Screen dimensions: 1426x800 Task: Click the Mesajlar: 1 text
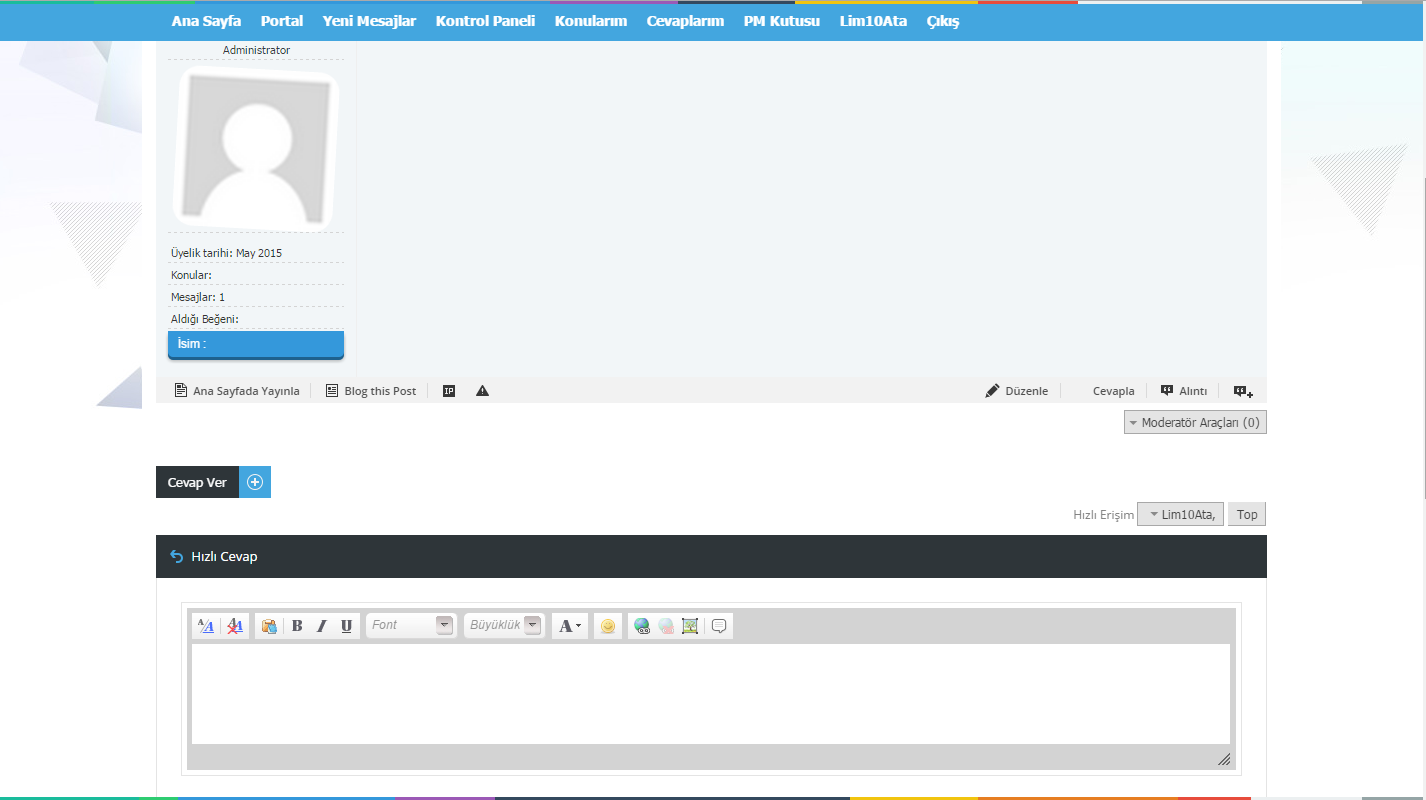coord(198,297)
